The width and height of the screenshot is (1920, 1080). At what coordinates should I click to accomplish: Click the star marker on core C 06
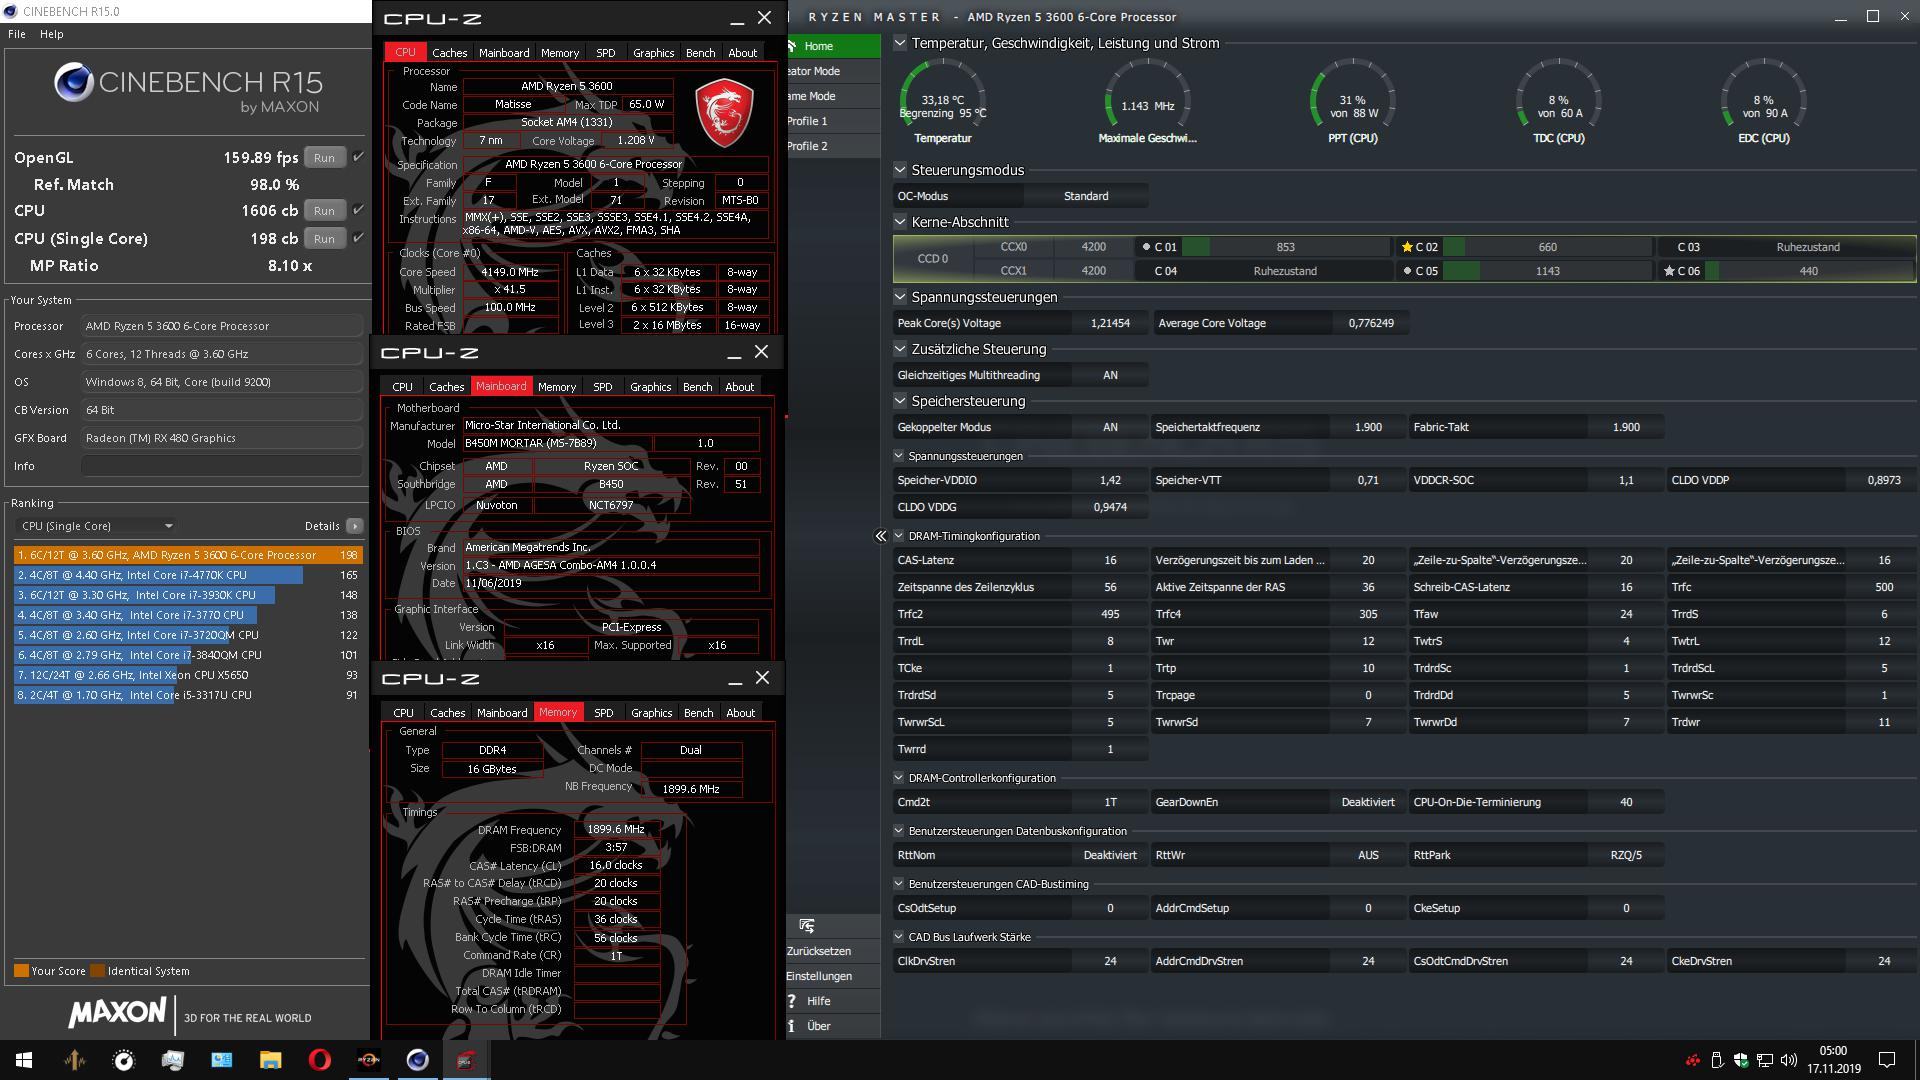click(x=1669, y=271)
